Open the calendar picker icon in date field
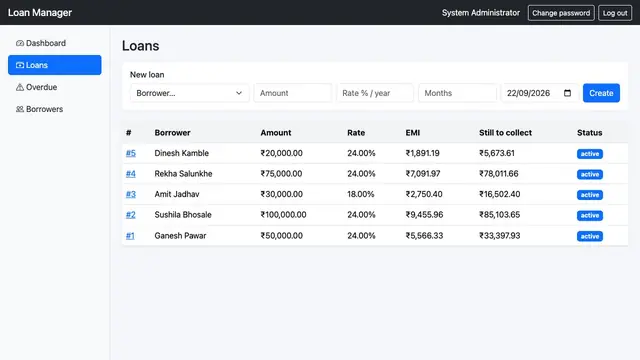The image size is (640, 360). point(567,93)
